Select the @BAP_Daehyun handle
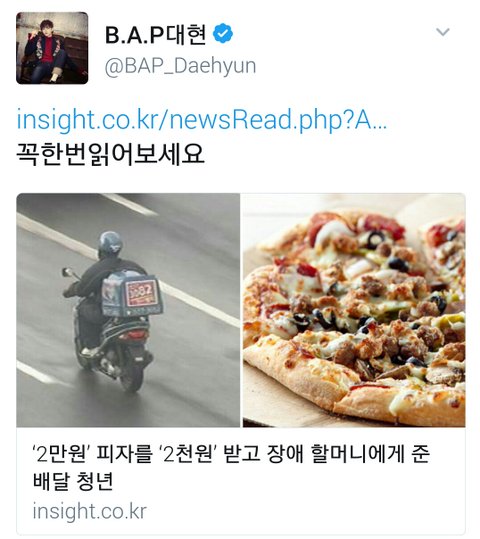The height and width of the screenshot is (539, 480). pos(180,66)
